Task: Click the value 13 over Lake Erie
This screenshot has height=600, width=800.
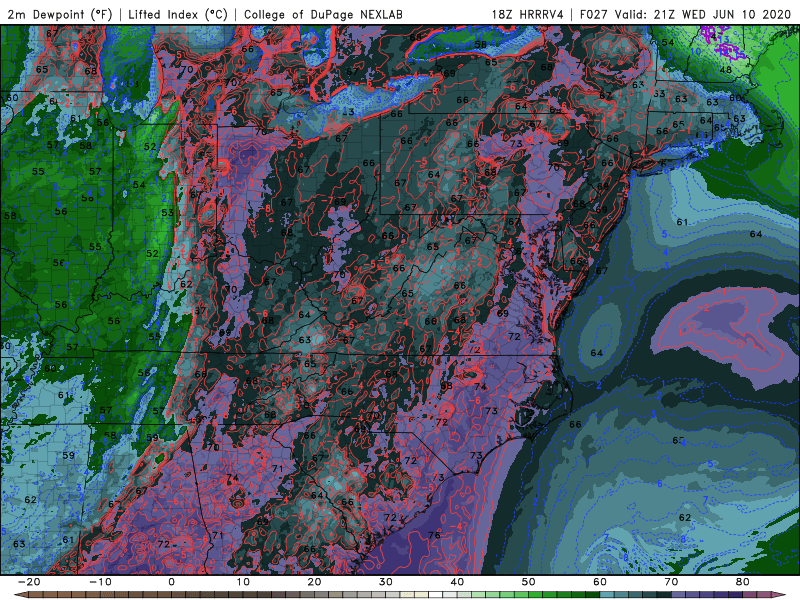Action: (x=348, y=112)
